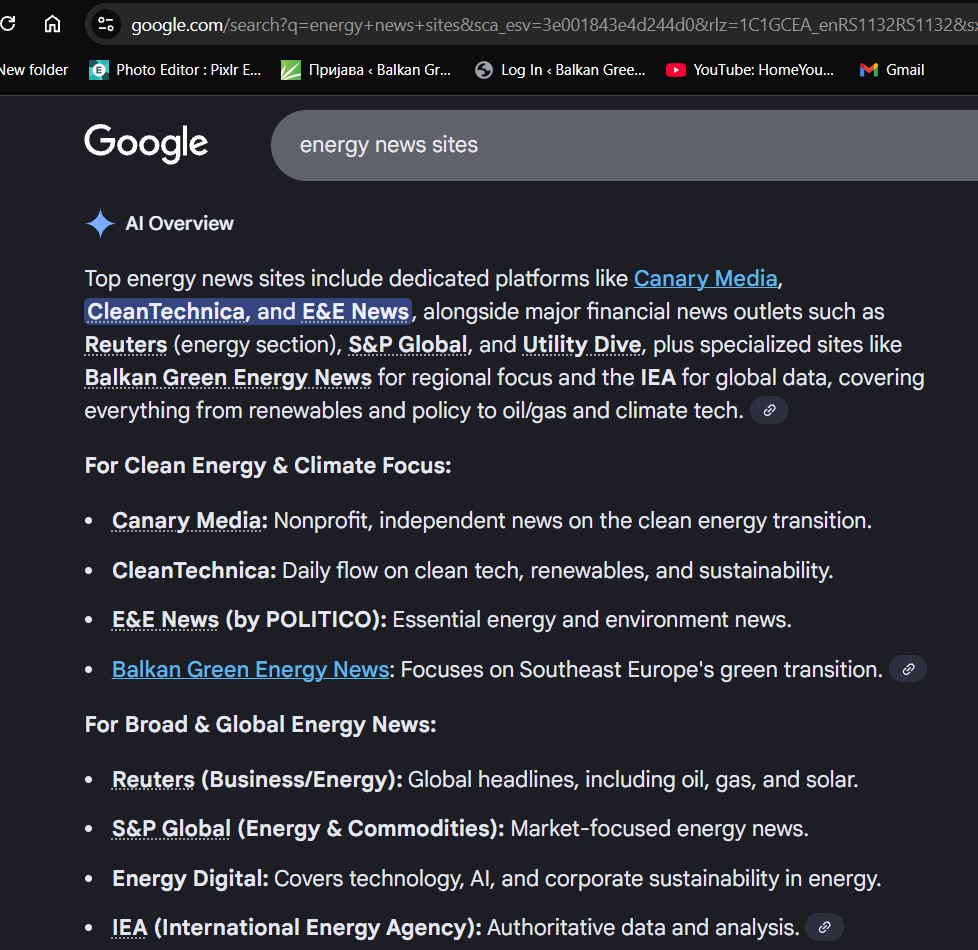
Task: Open the Photo Editor Pixlr bookmark
Action: (175, 70)
